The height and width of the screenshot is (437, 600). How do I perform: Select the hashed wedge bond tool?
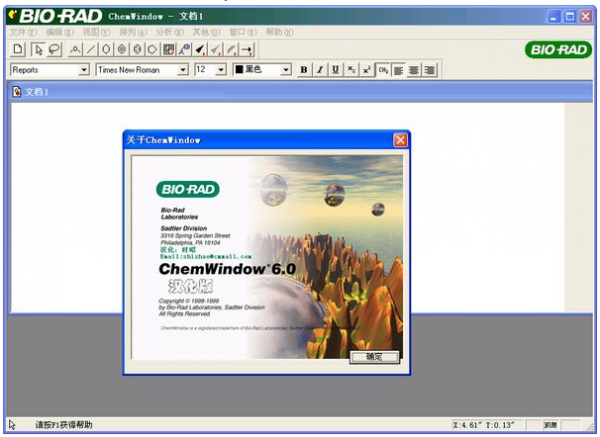[x=215, y=49]
